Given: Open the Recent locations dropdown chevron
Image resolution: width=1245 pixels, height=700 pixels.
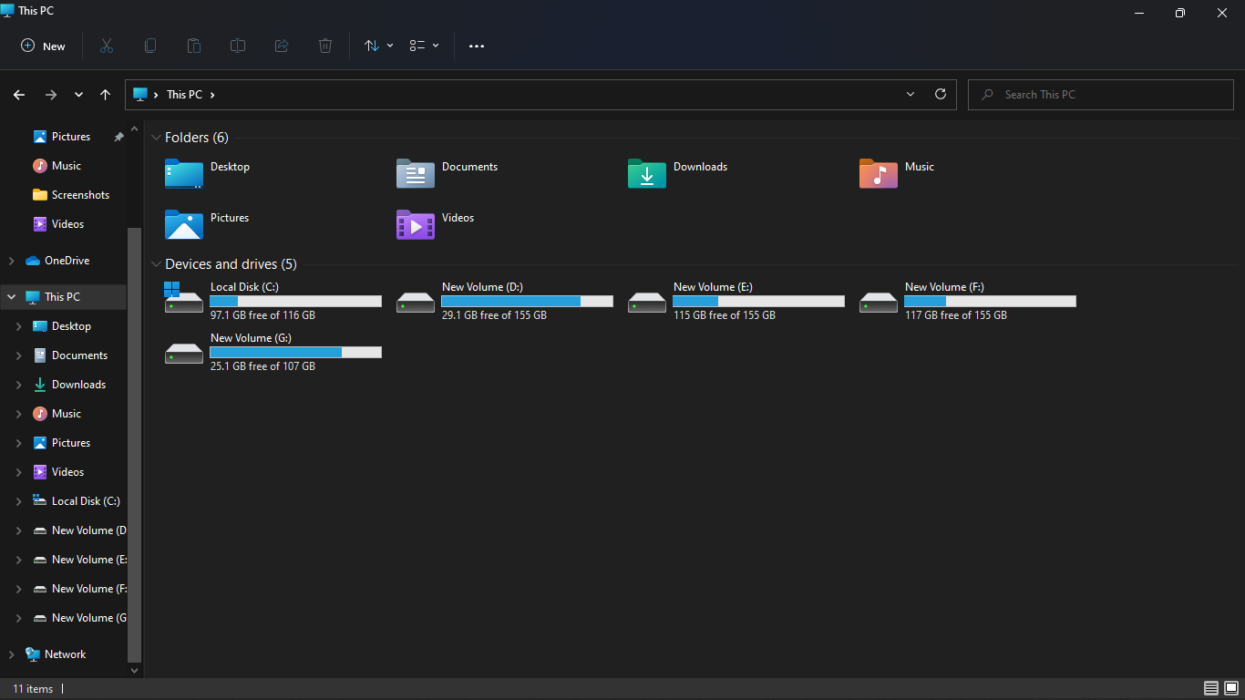Looking at the screenshot, I should point(78,95).
